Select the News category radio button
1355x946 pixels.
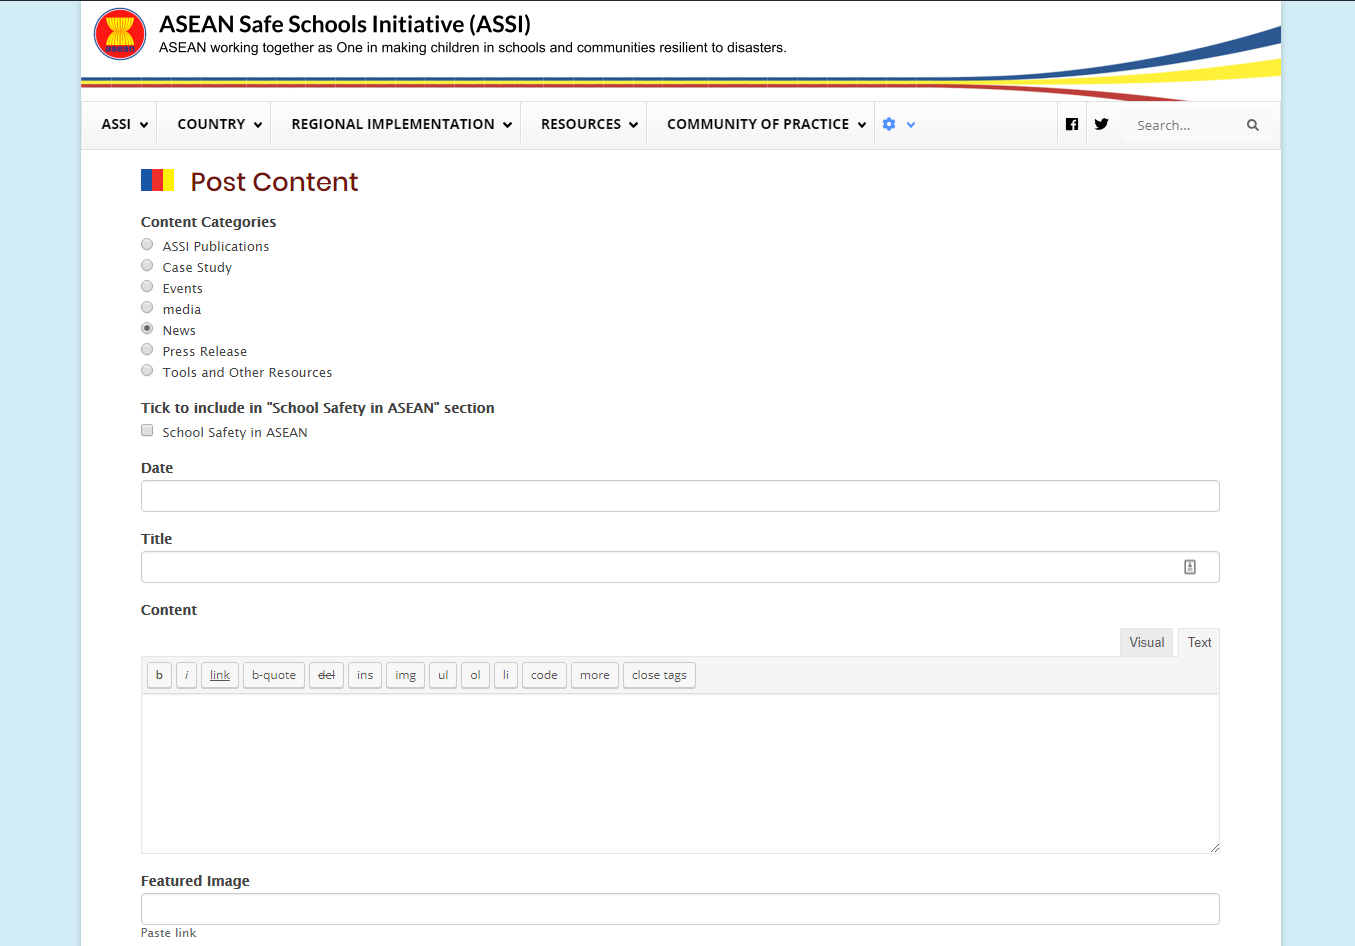(147, 329)
